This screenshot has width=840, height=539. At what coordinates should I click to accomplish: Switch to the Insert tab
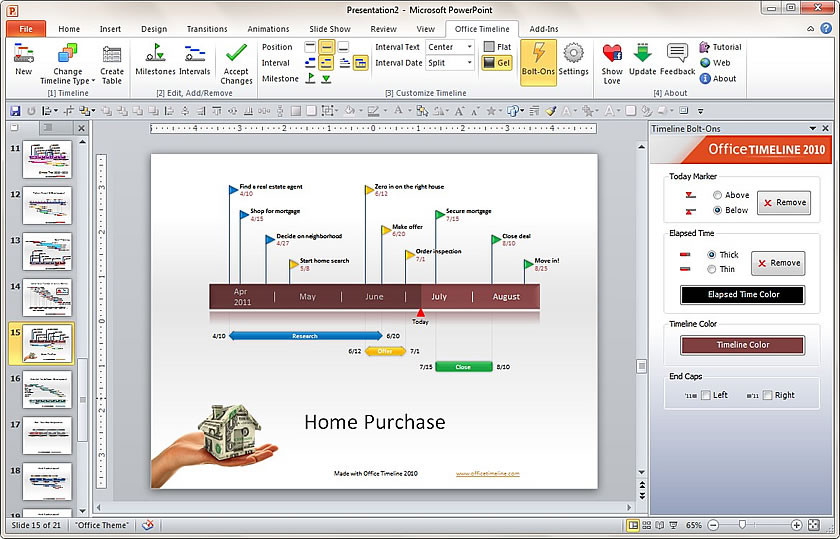pos(110,29)
